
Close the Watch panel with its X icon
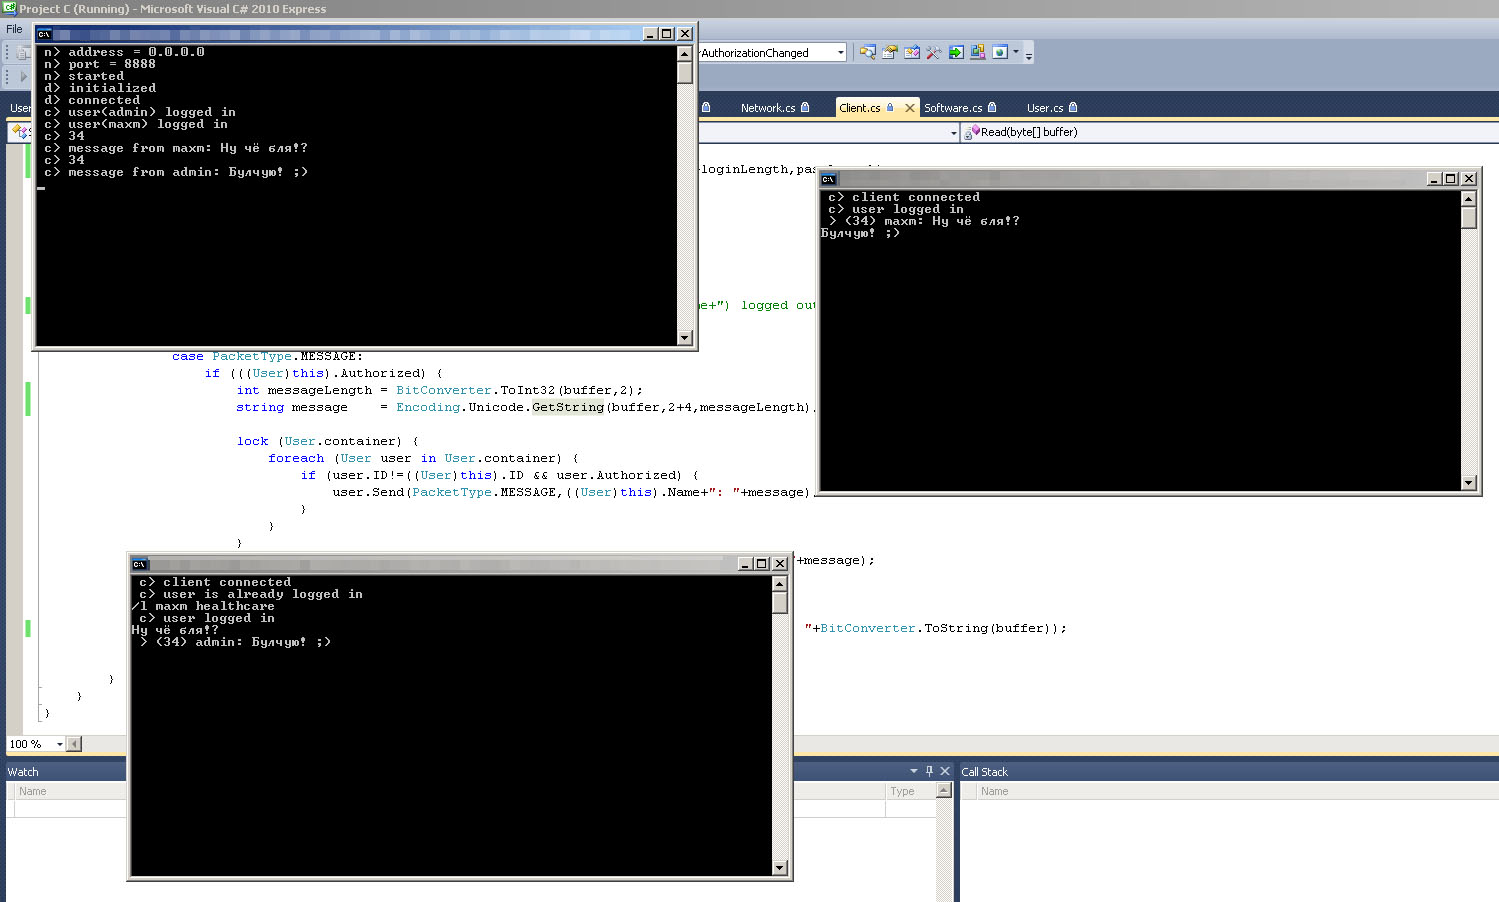pos(945,771)
